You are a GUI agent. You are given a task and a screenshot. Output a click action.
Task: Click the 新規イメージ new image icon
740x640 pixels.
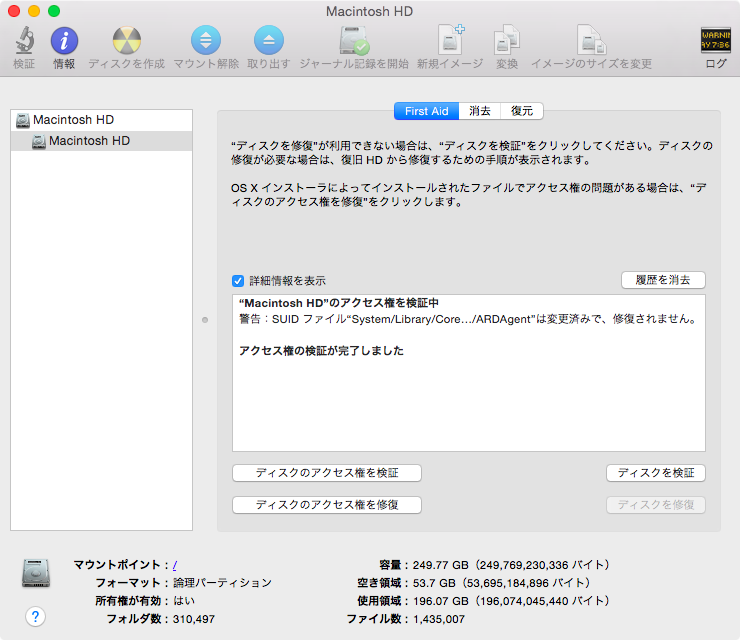pos(450,40)
